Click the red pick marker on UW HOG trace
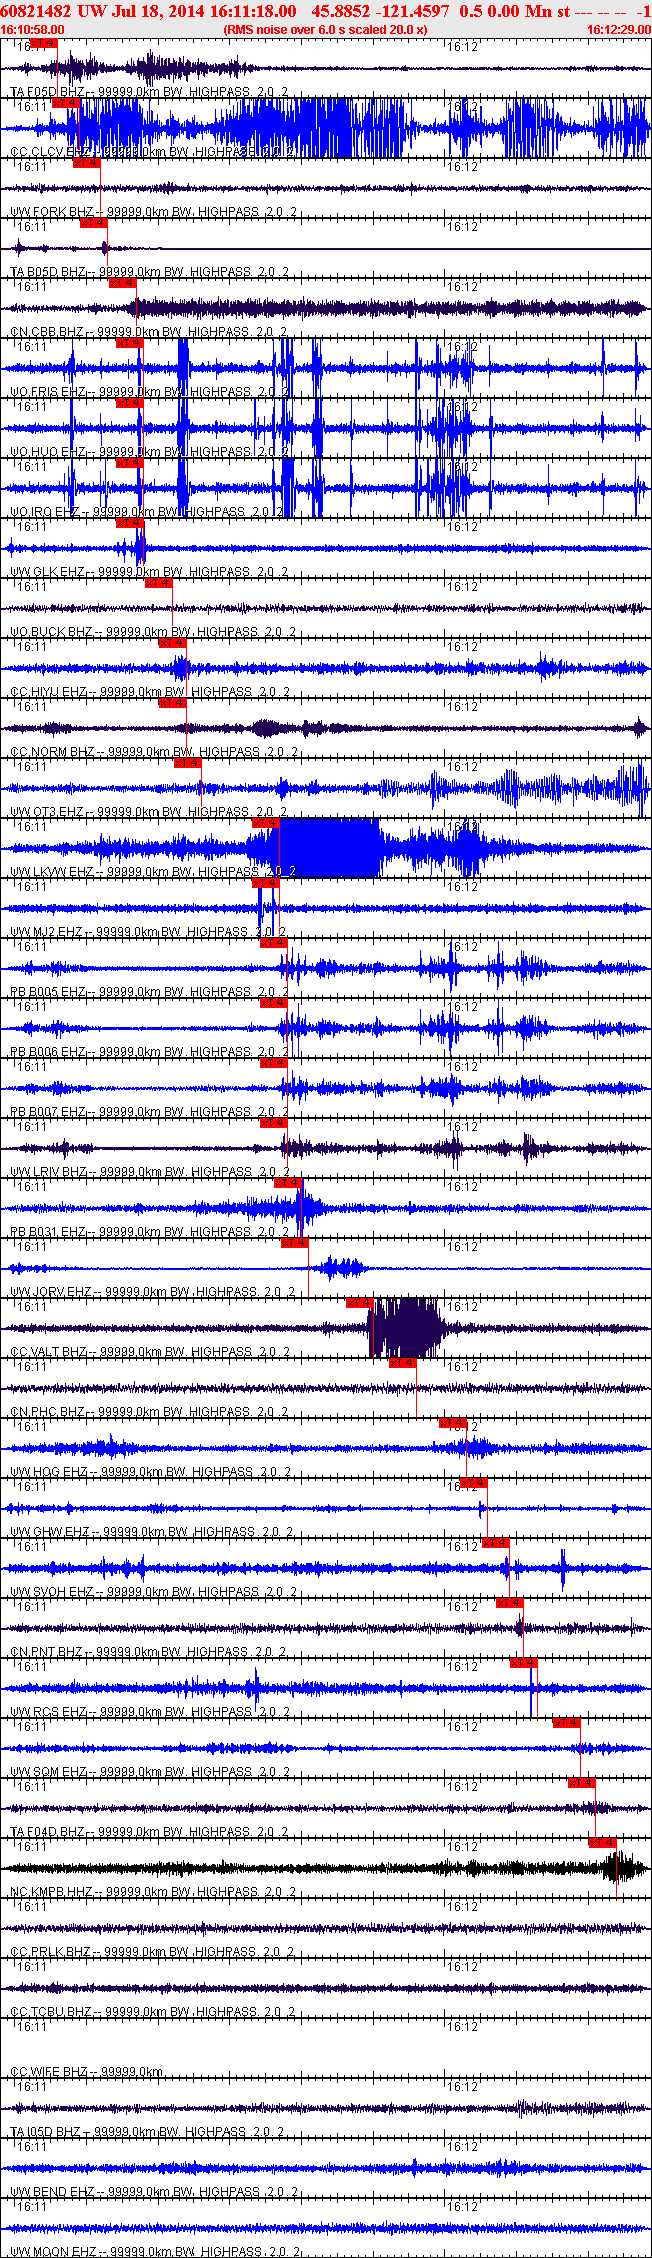Image resolution: width=652 pixels, height=2258 pixels. click(453, 1423)
